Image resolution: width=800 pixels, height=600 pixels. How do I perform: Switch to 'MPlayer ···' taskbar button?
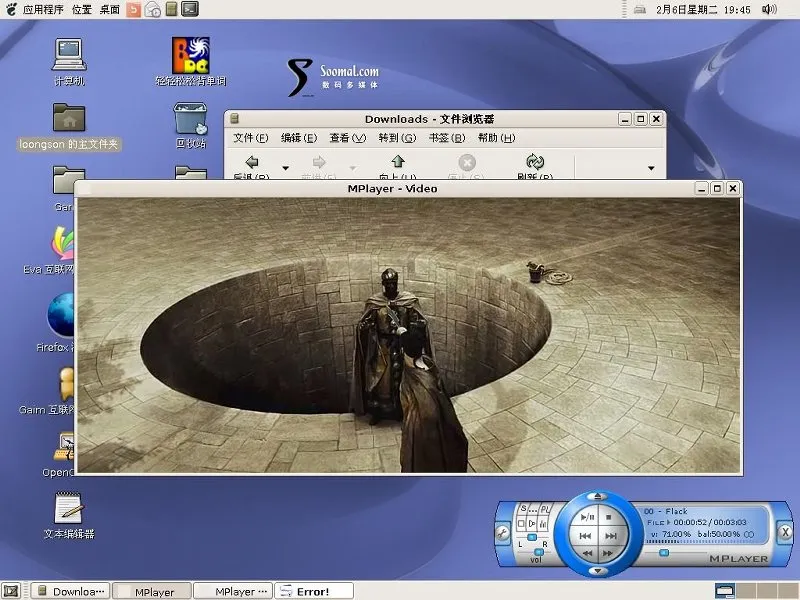tap(233, 591)
